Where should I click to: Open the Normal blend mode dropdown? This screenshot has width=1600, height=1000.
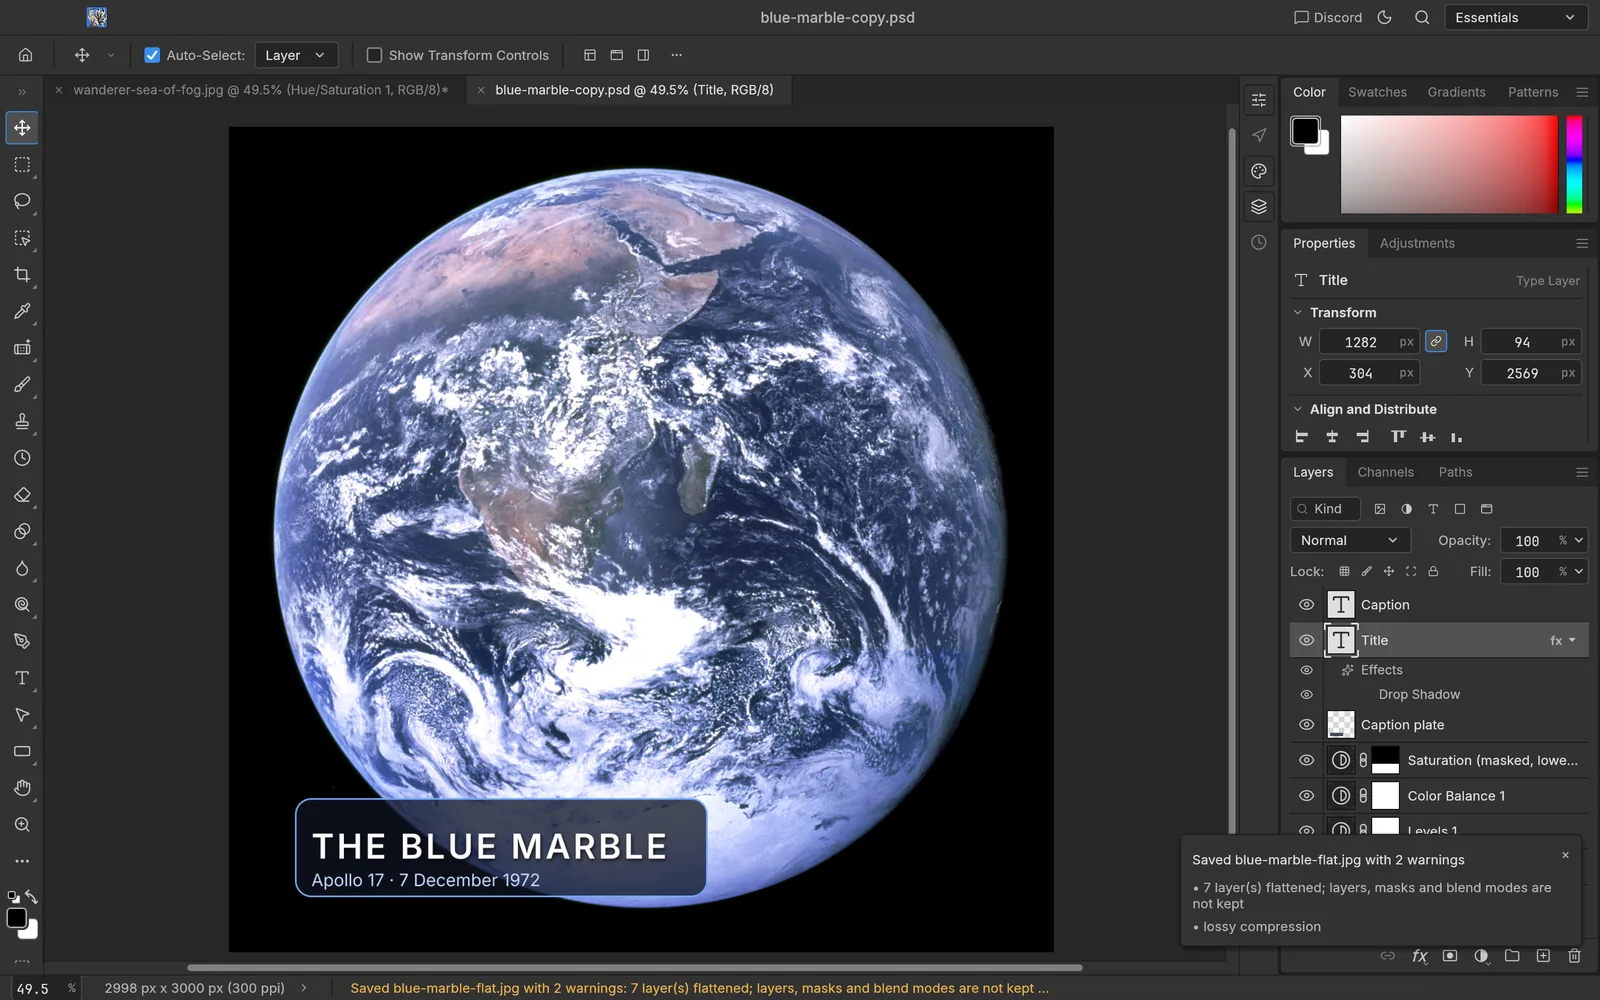pyautogui.click(x=1350, y=540)
